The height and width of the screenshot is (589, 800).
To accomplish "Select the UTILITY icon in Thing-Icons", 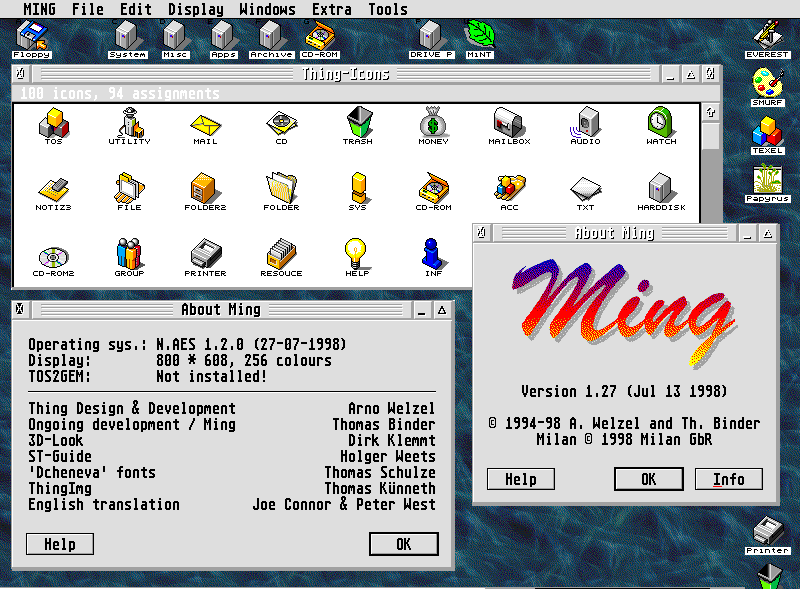I will pyautogui.click(x=129, y=126).
